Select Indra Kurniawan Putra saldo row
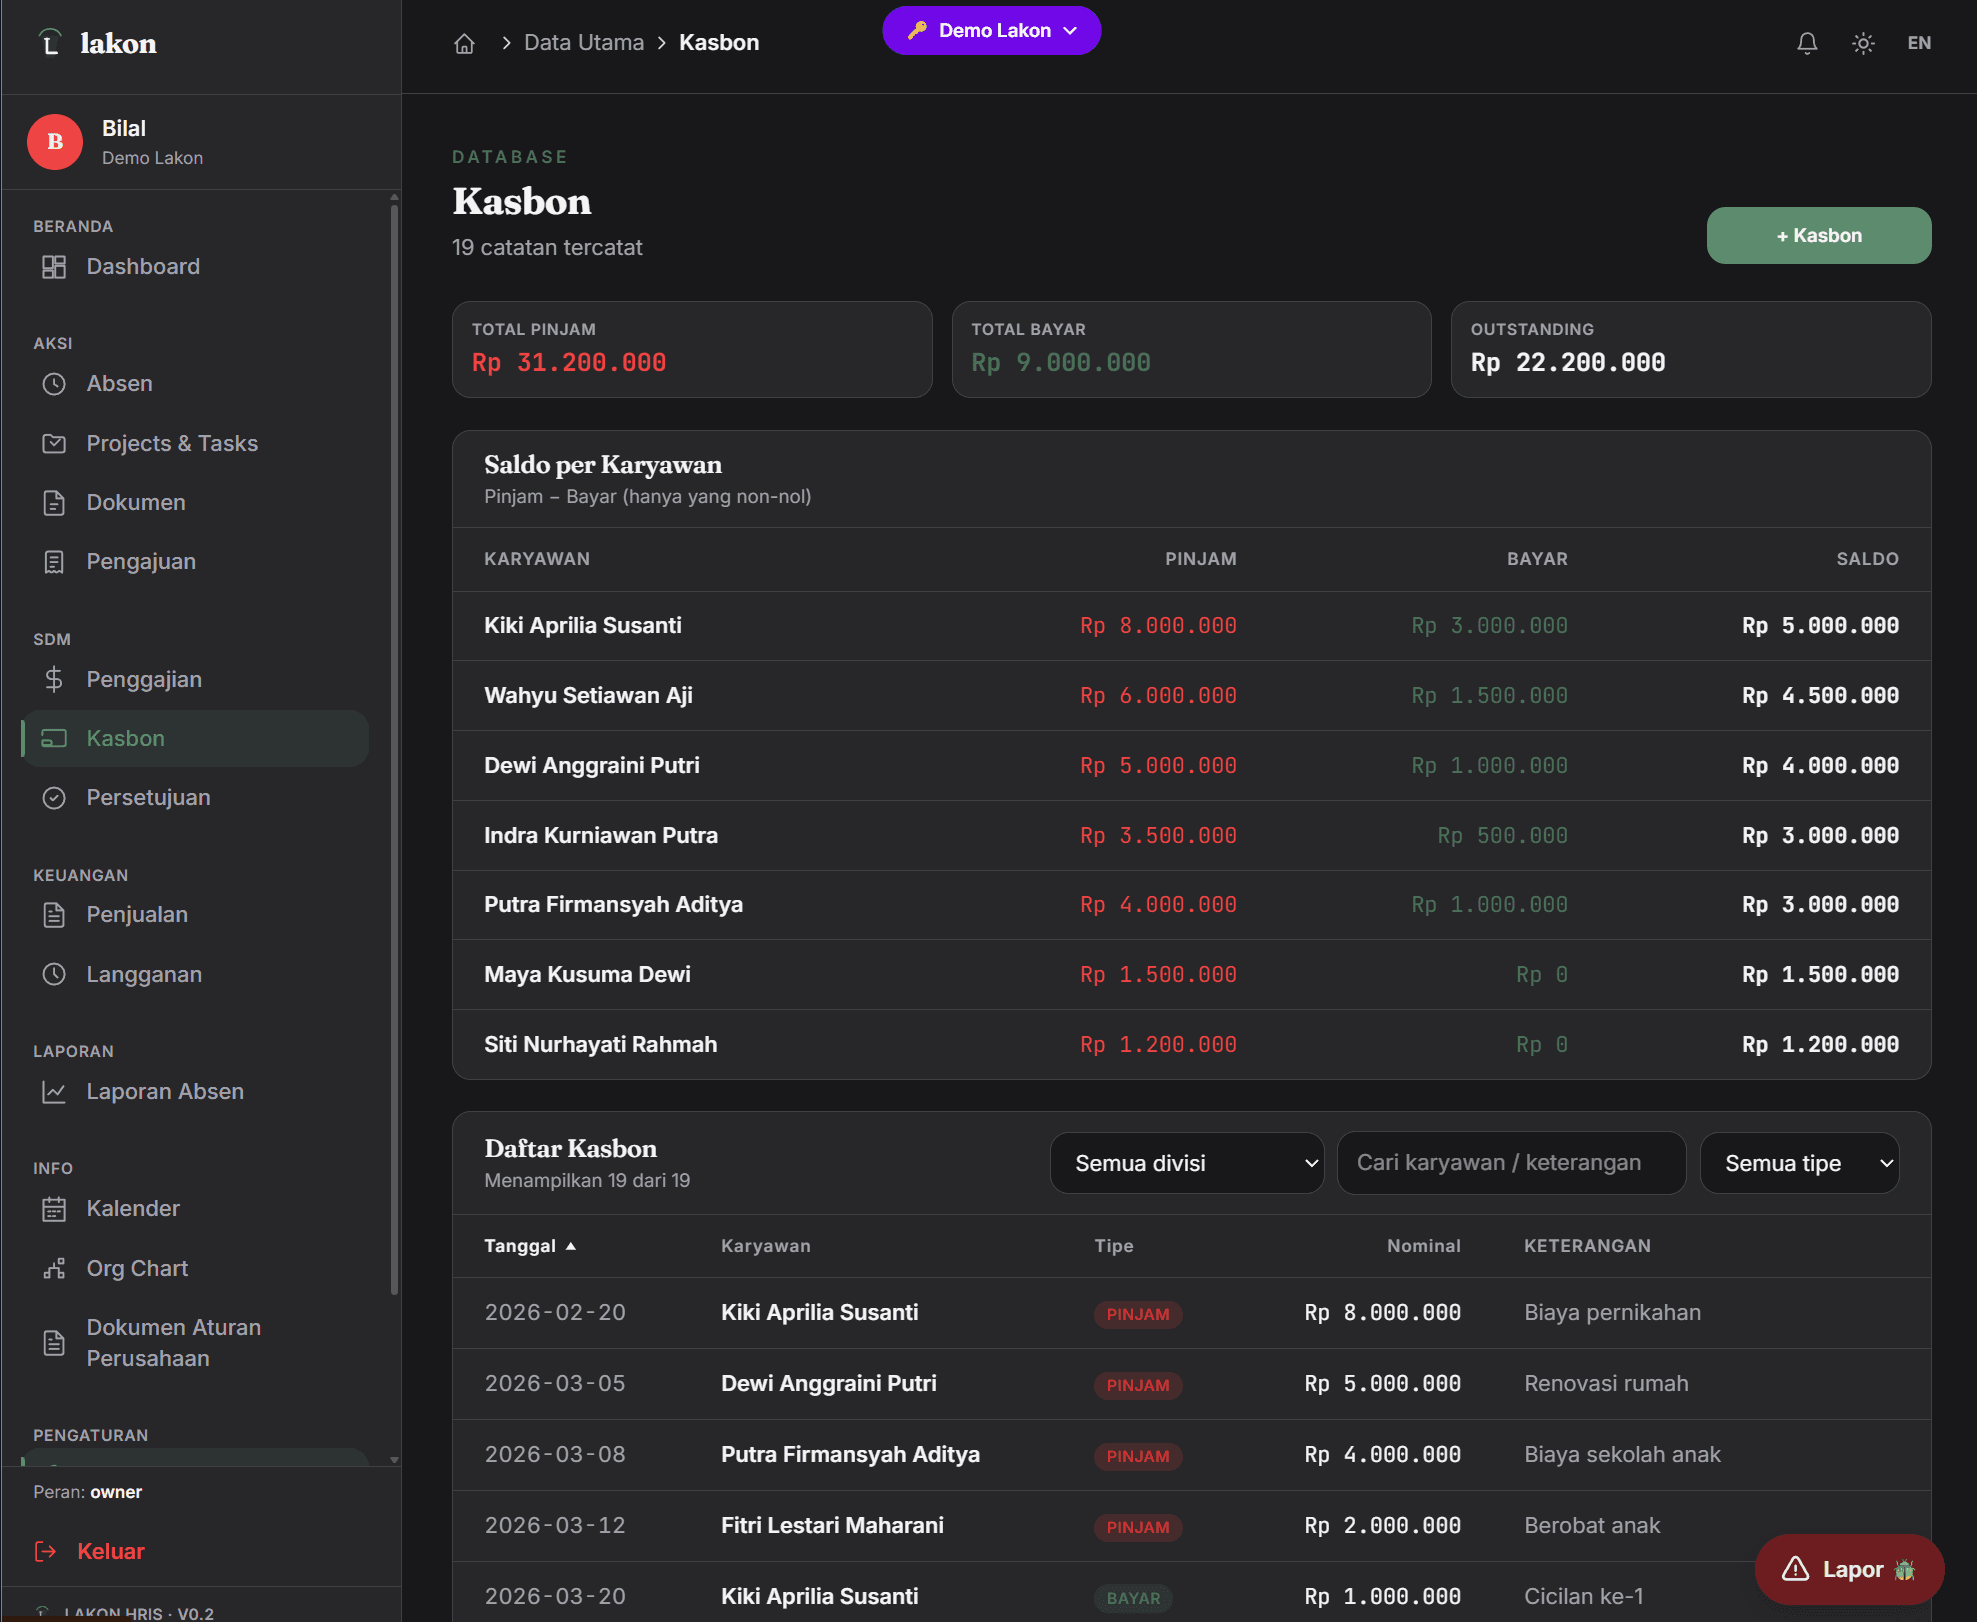Screen dimensions: 1977x1622 pyautogui.click(x=1191, y=836)
